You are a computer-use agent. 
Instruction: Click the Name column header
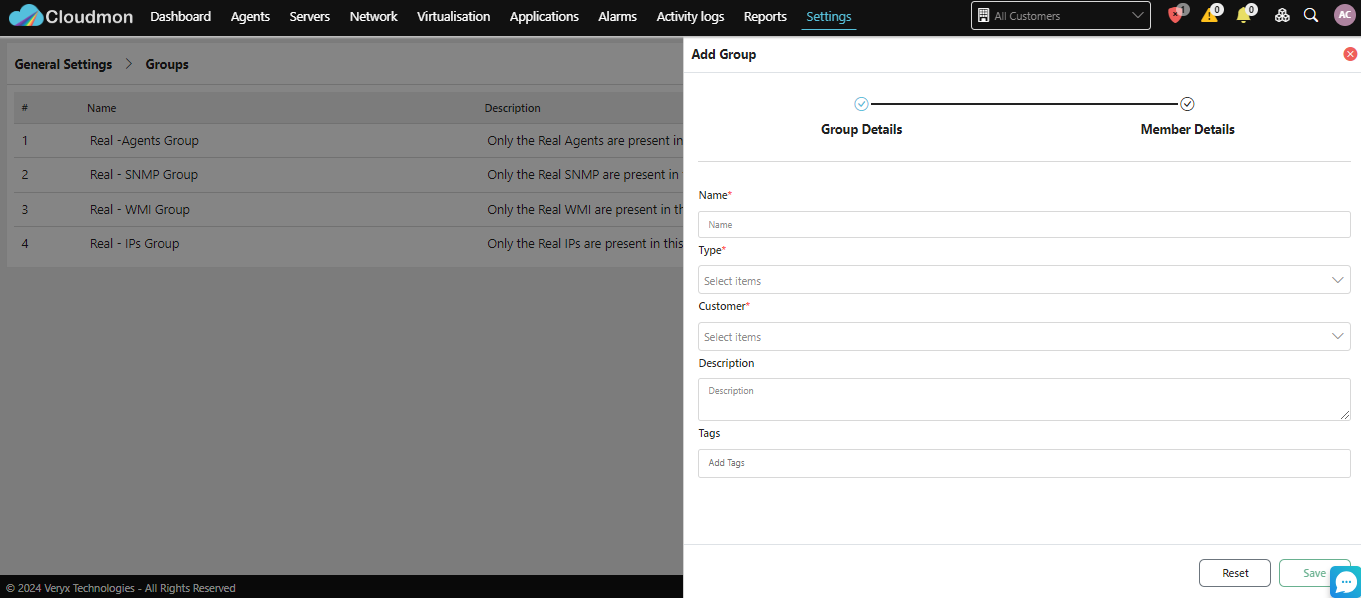tap(101, 108)
